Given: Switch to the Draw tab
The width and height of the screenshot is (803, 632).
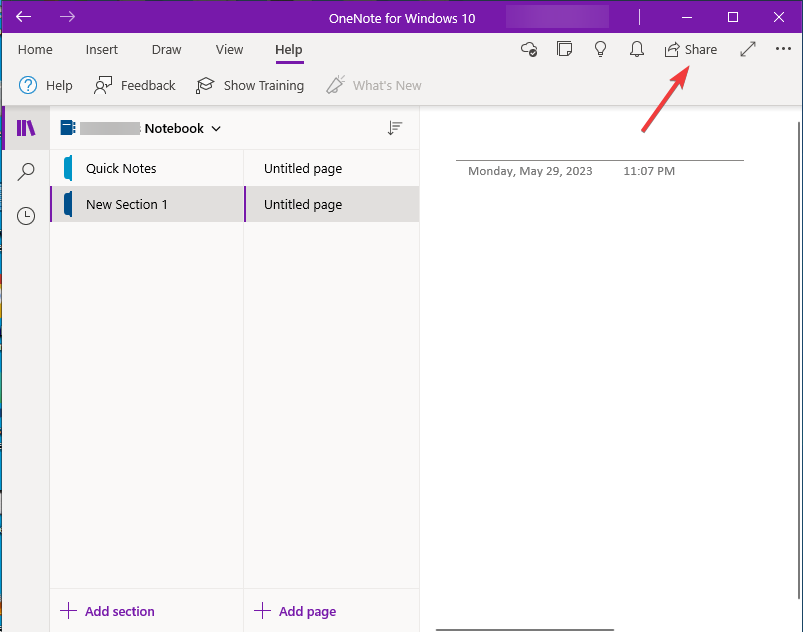Looking at the screenshot, I should tap(166, 50).
